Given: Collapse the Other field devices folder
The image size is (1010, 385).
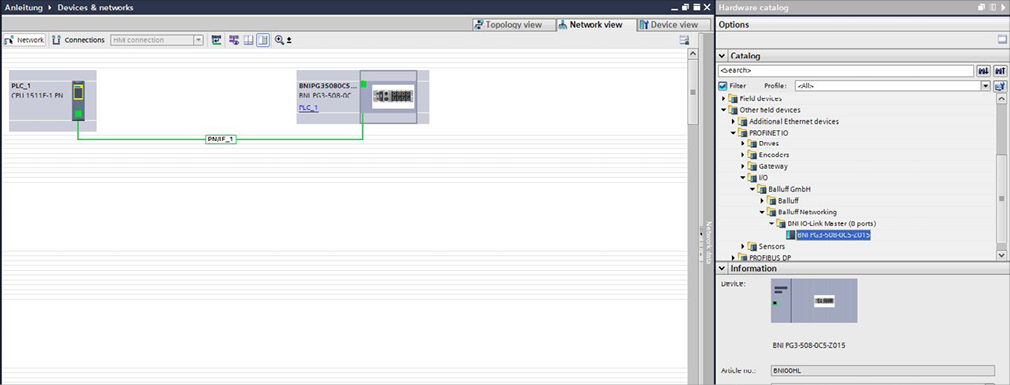Looking at the screenshot, I should pos(723,110).
